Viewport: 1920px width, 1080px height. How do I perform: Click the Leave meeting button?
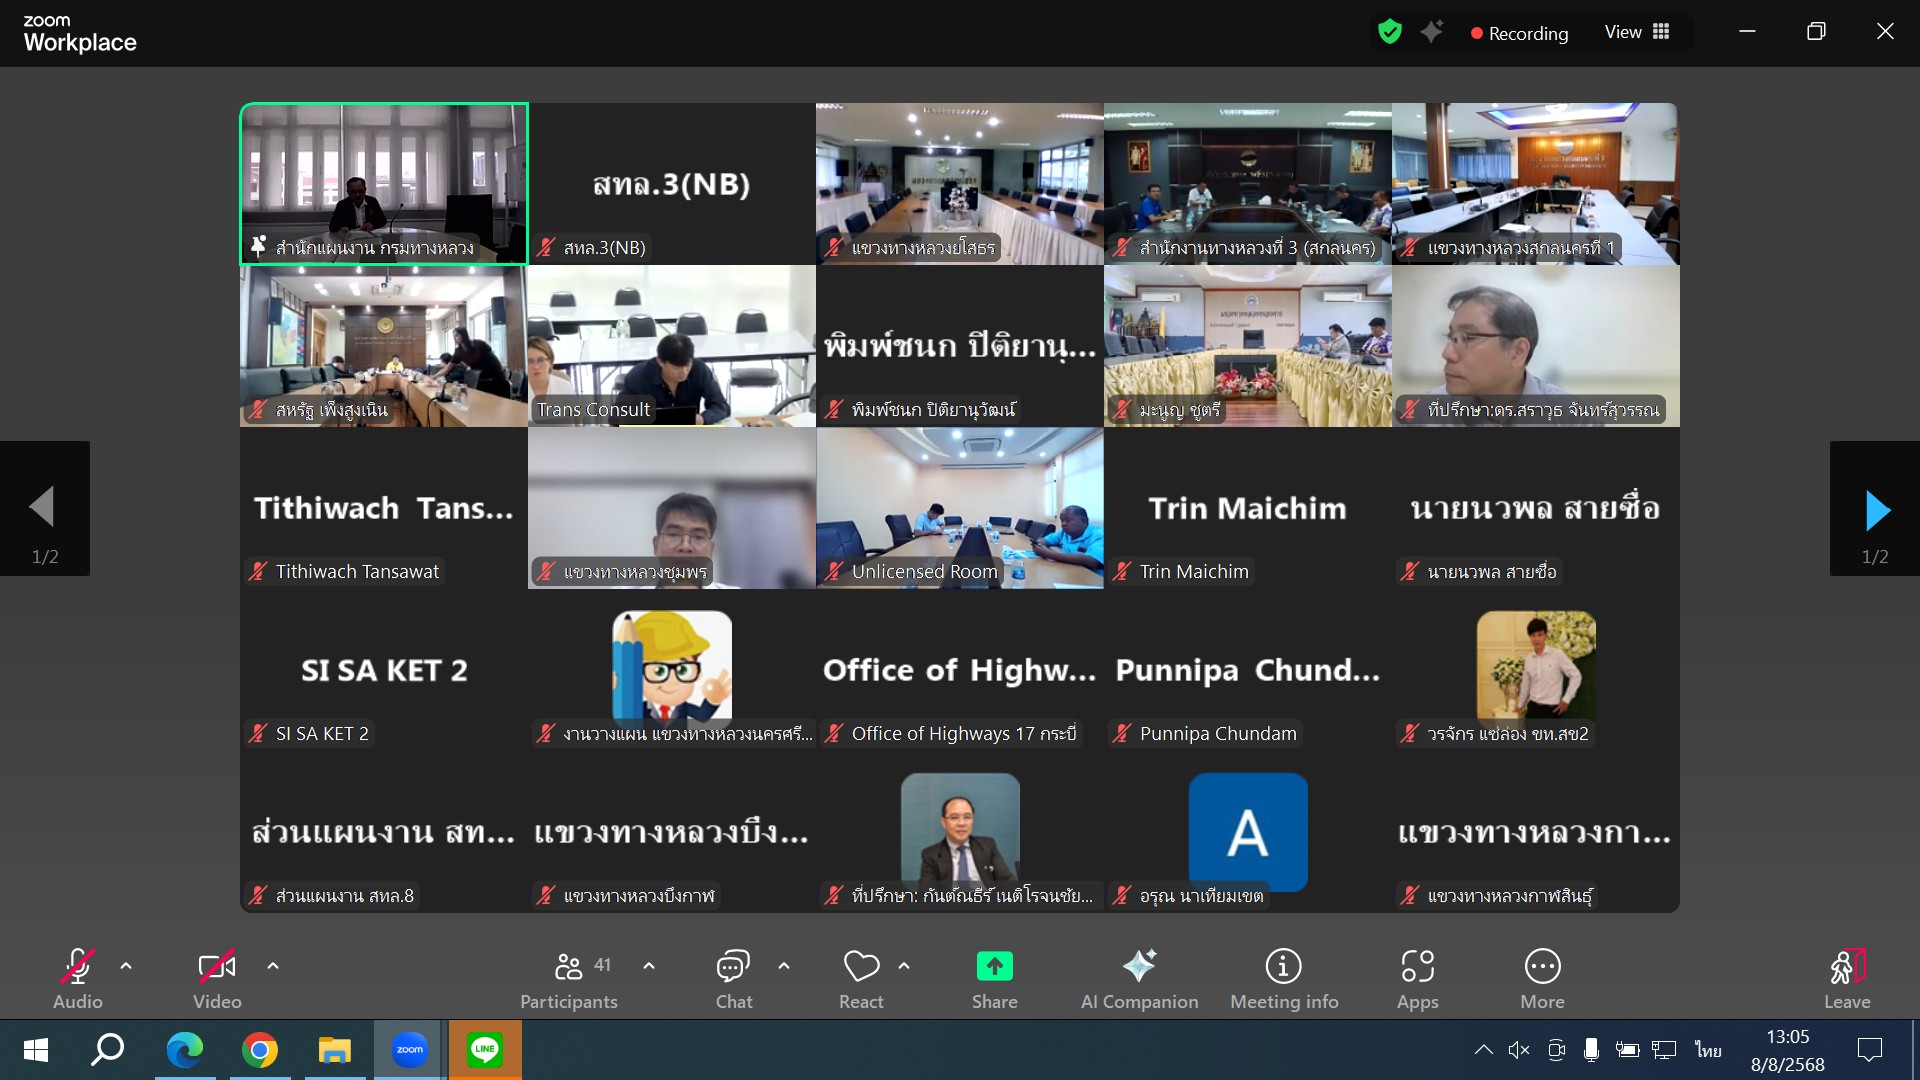(1846, 978)
